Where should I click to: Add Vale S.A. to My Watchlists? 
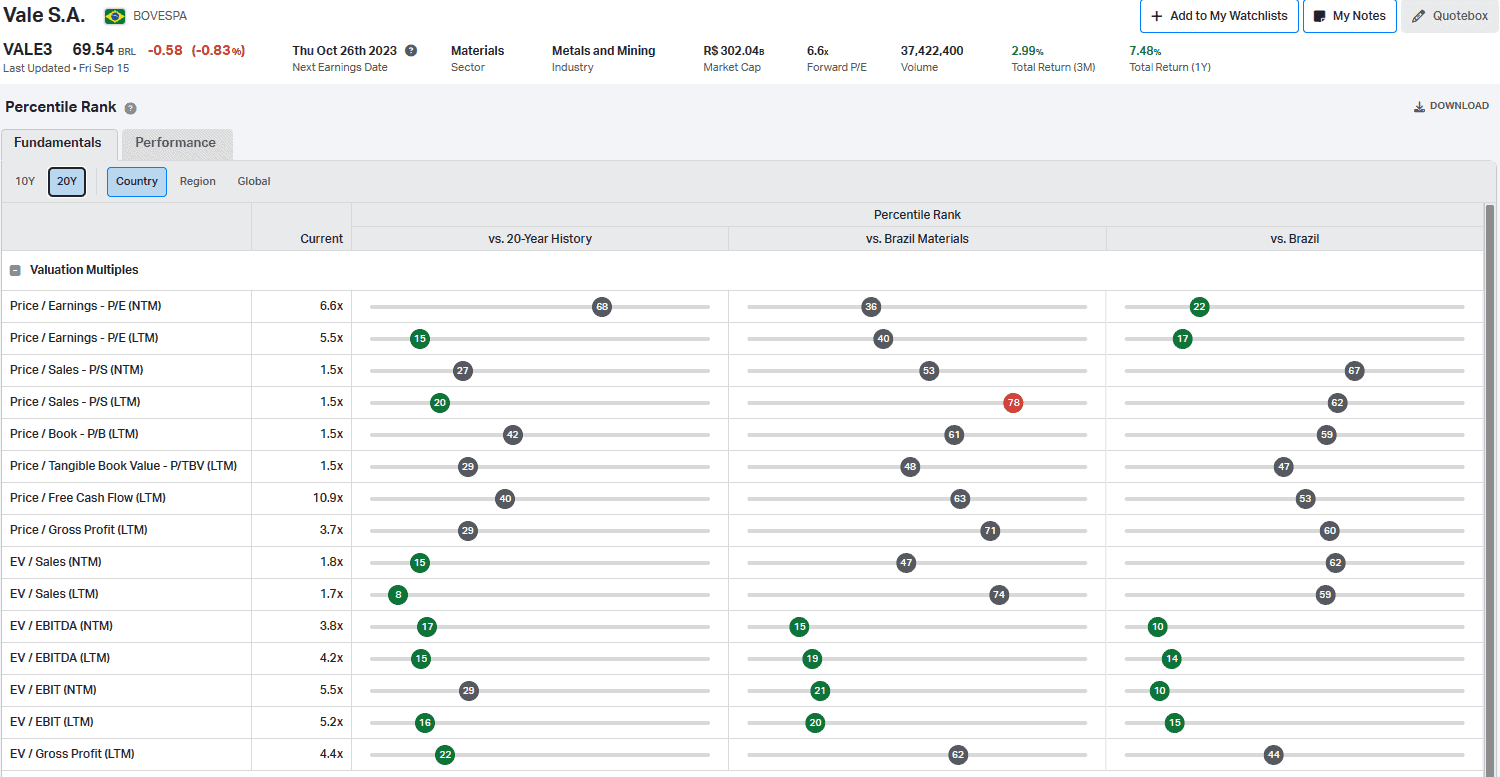coord(1220,16)
